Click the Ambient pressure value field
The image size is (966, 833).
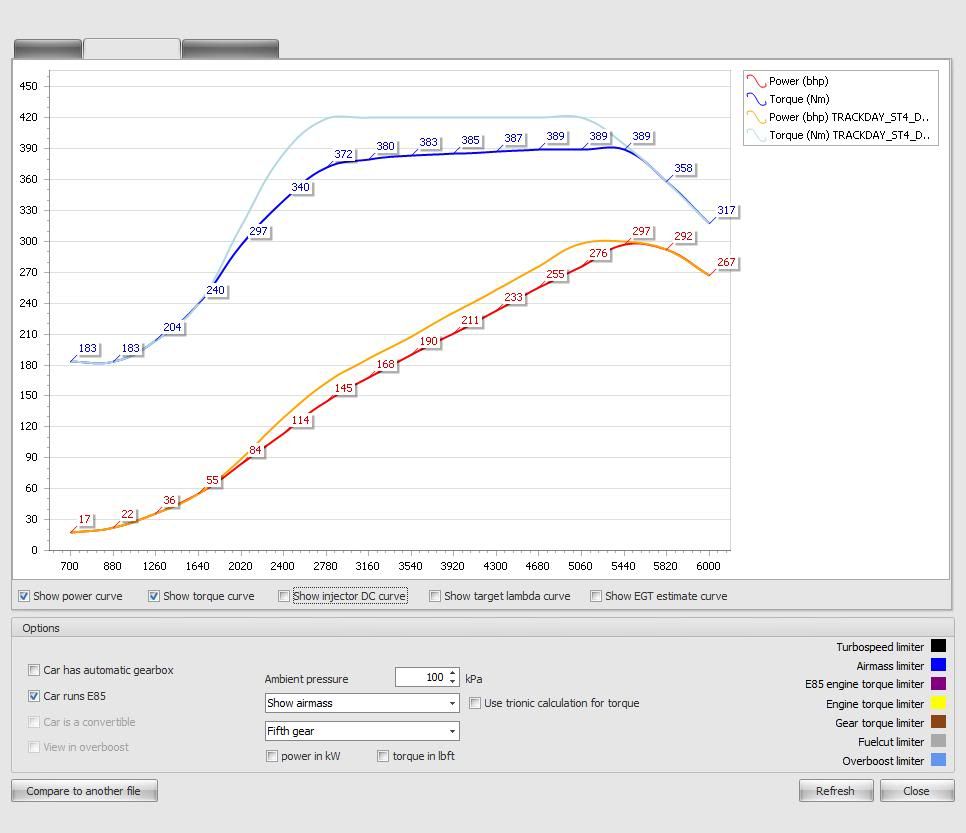coord(421,678)
